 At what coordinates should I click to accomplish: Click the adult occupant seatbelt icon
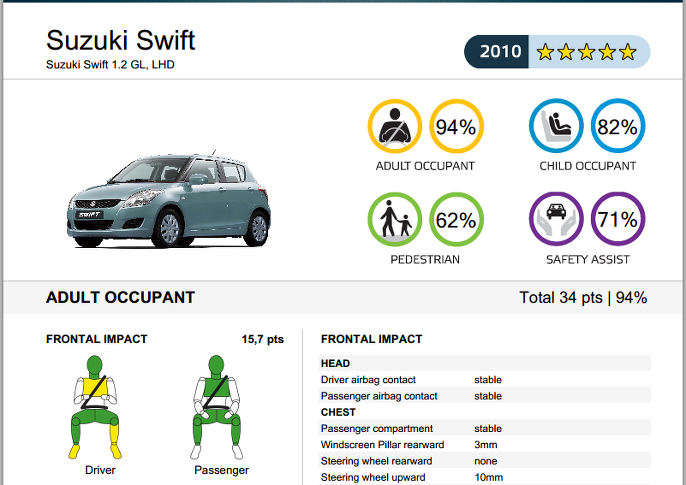coord(395,126)
